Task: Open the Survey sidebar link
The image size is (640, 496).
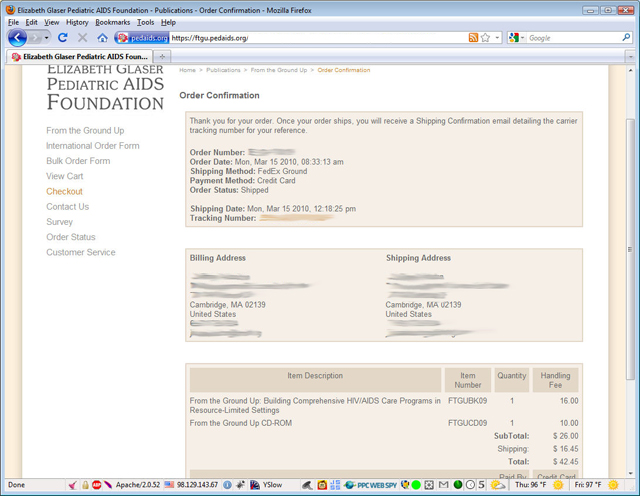Action: 59,222
